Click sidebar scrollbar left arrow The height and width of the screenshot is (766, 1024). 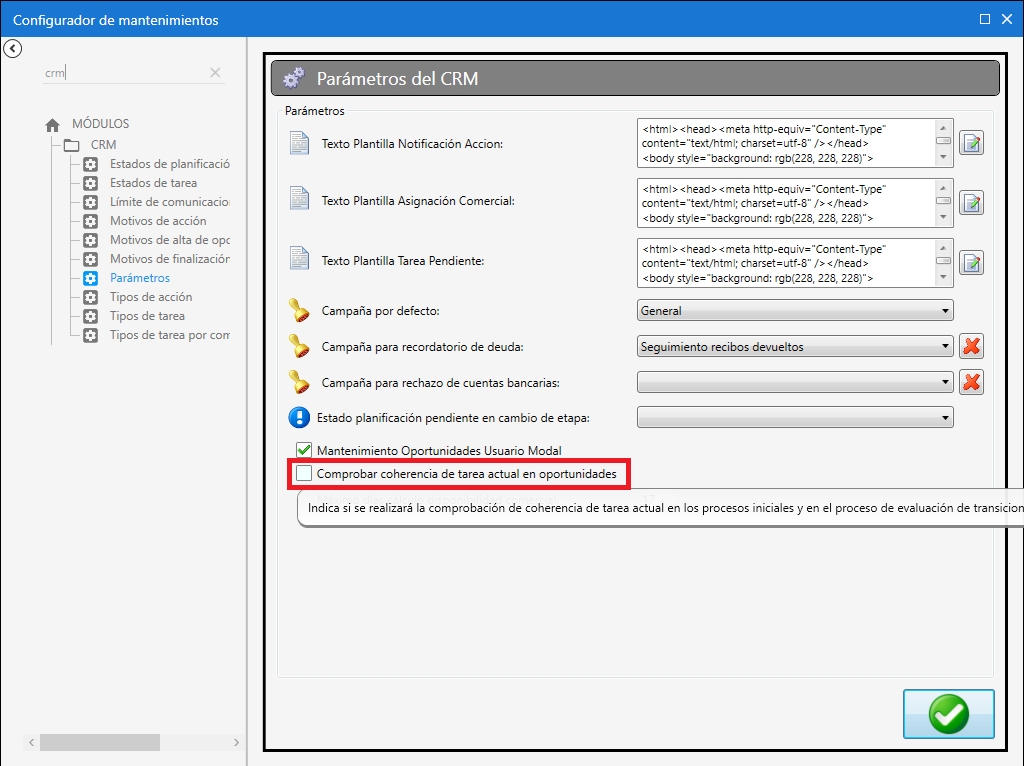tap(31, 742)
